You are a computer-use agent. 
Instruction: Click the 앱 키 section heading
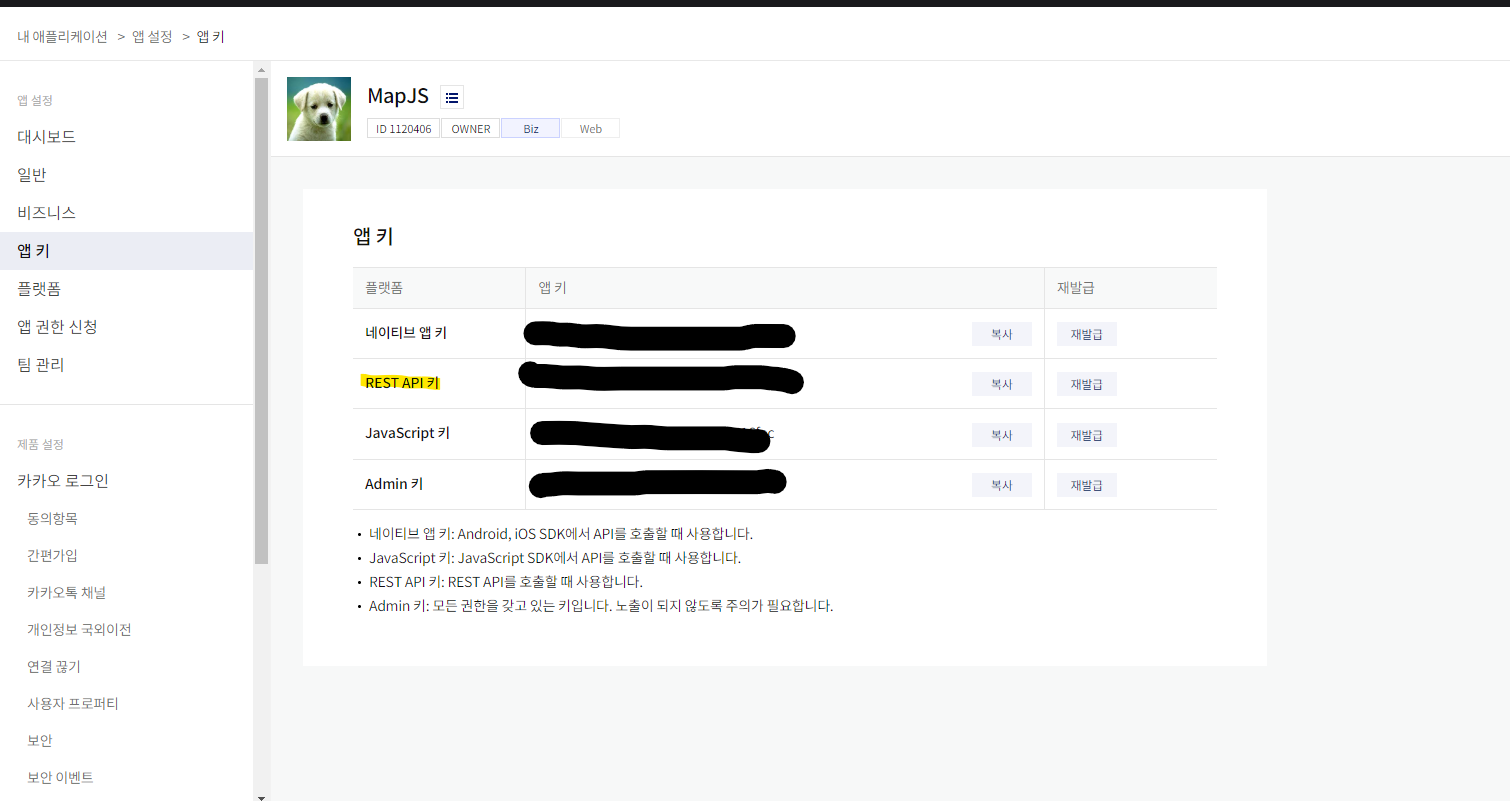(x=373, y=237)
